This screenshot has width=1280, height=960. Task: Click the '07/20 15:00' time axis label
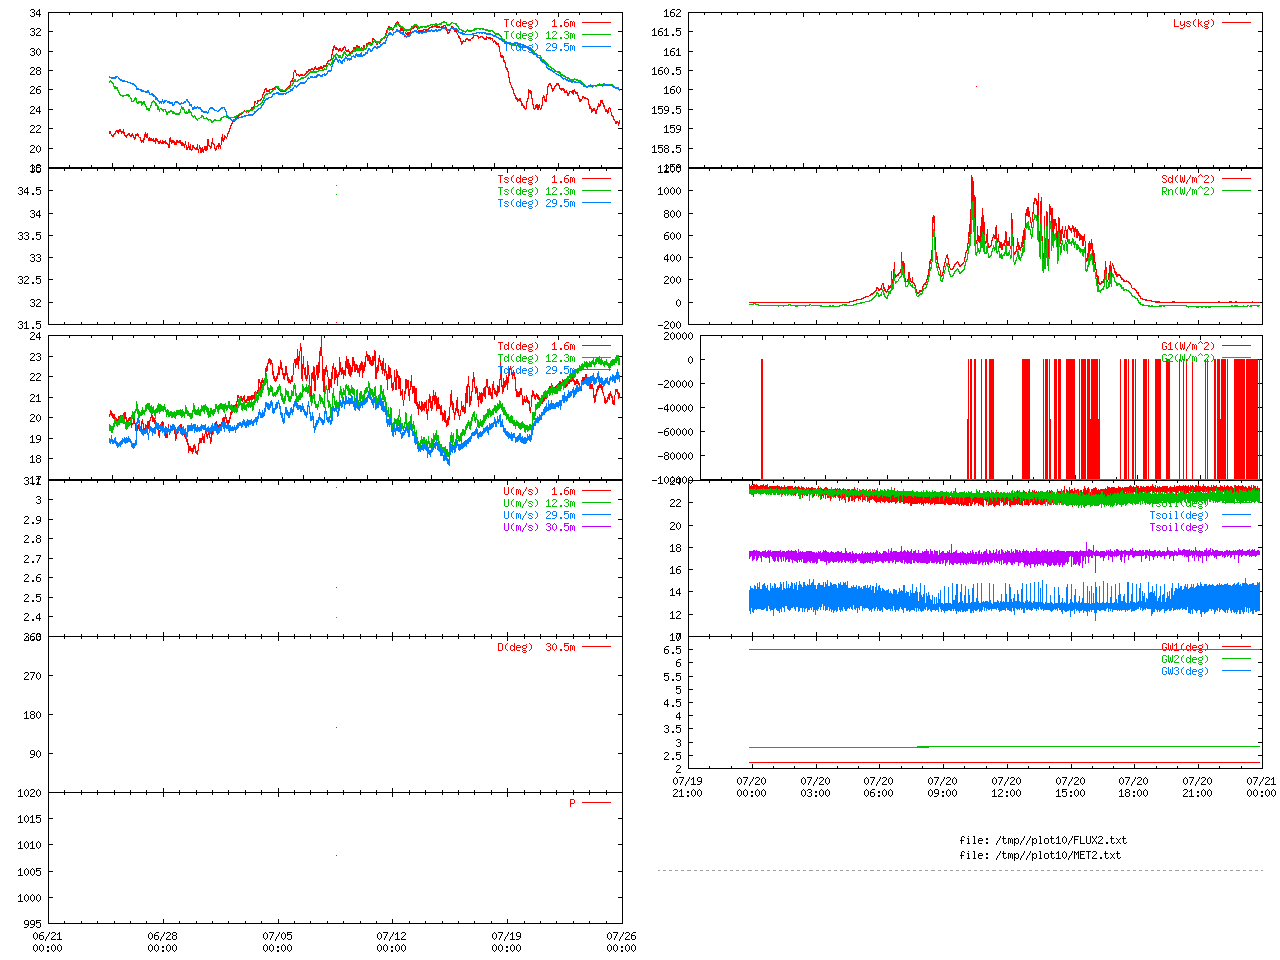[1070, 787]
